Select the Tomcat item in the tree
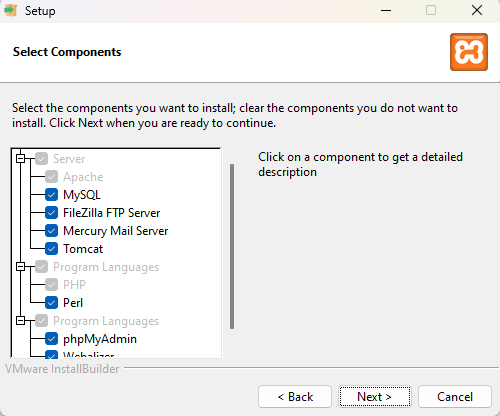 pyautogui.click(x=83, y=249)
